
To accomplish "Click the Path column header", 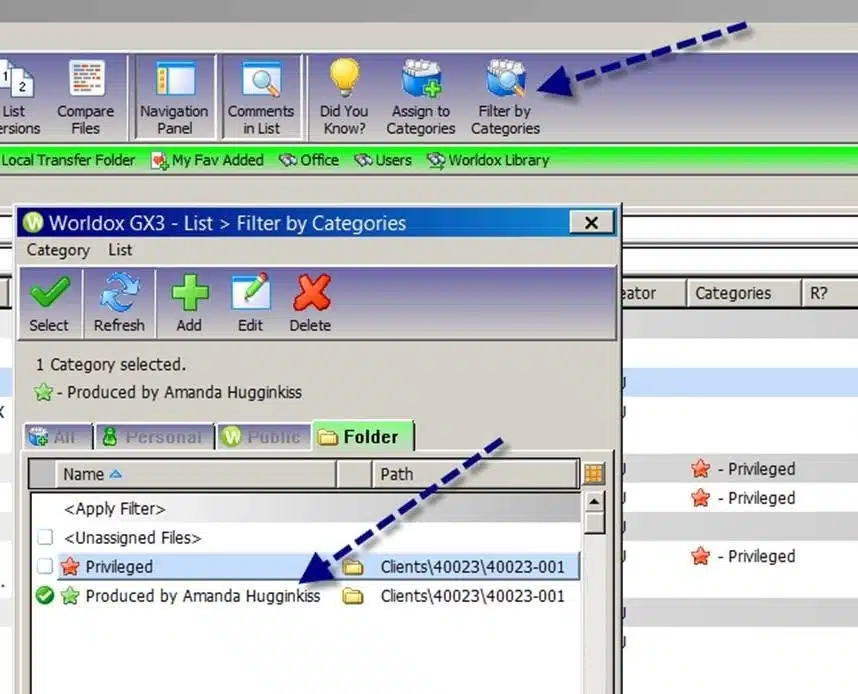I will coord(475,474).
